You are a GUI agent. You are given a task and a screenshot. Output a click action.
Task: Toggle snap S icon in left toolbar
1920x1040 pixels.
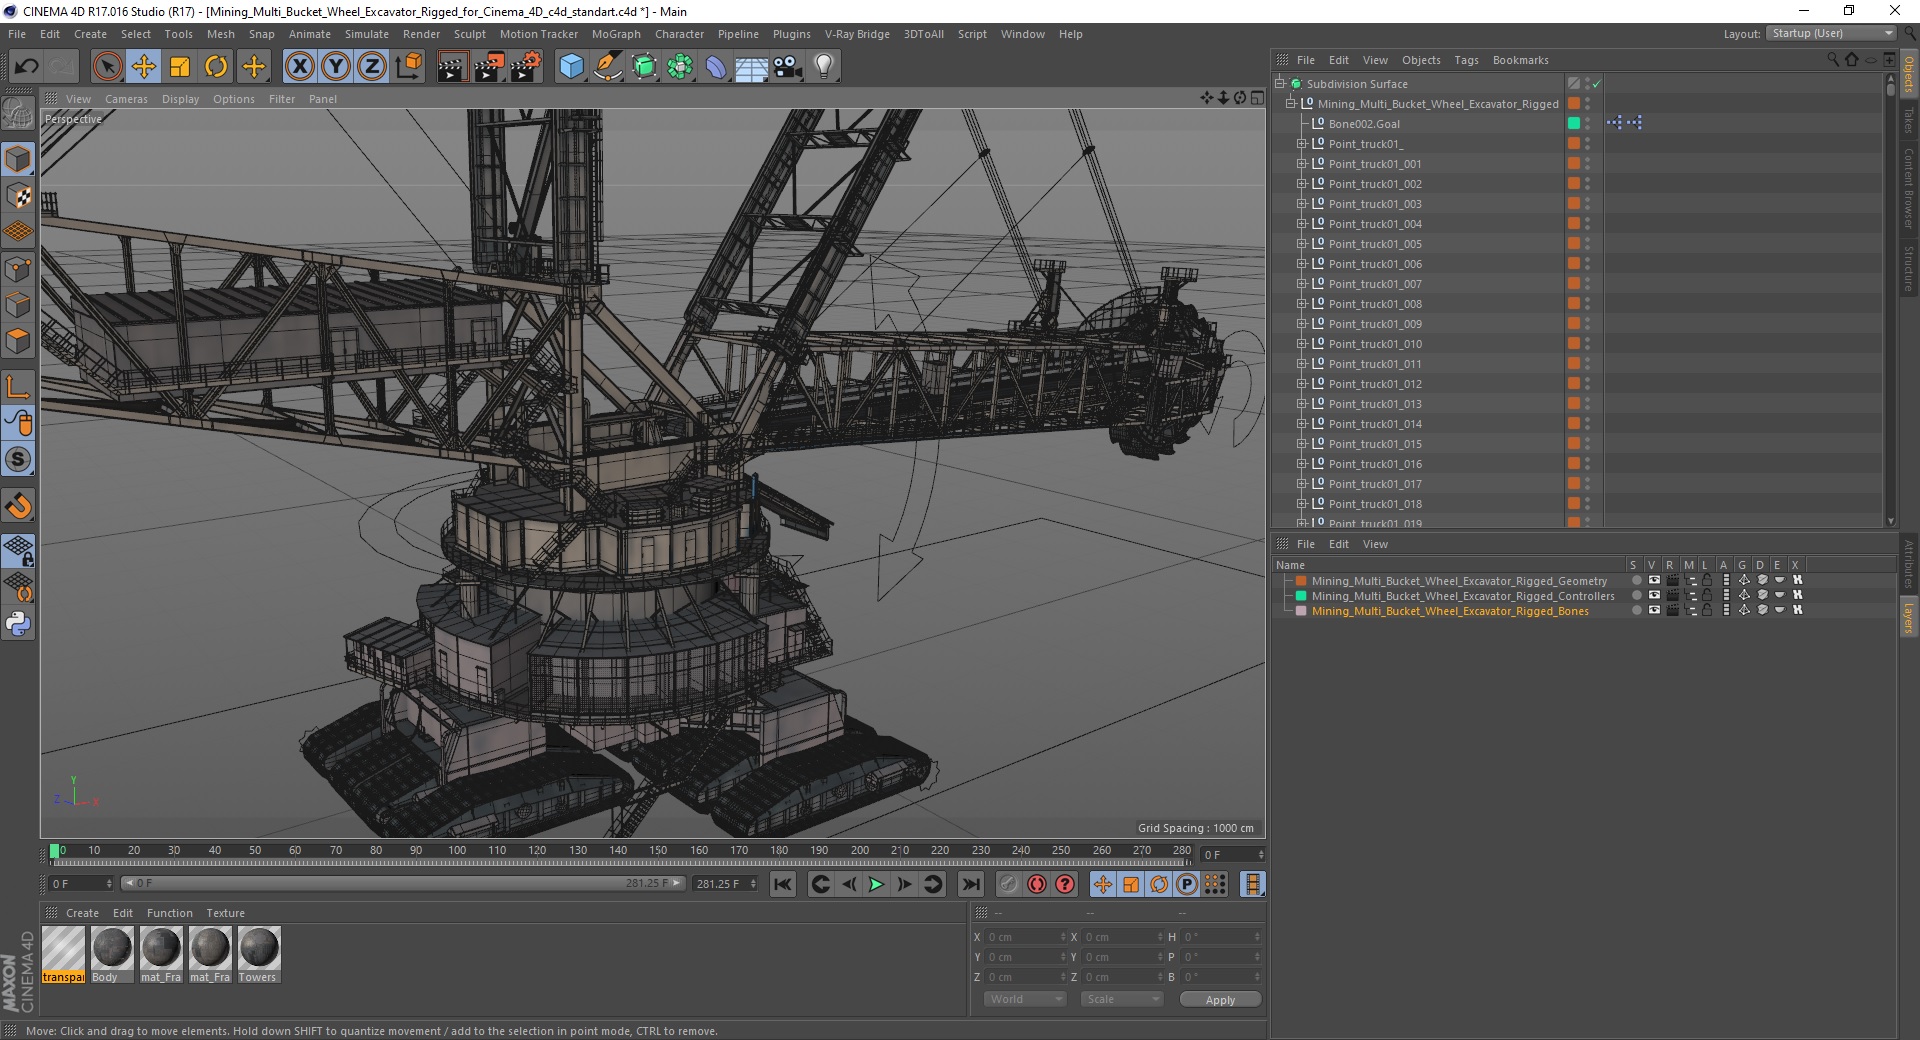click(x=18, y=459)
